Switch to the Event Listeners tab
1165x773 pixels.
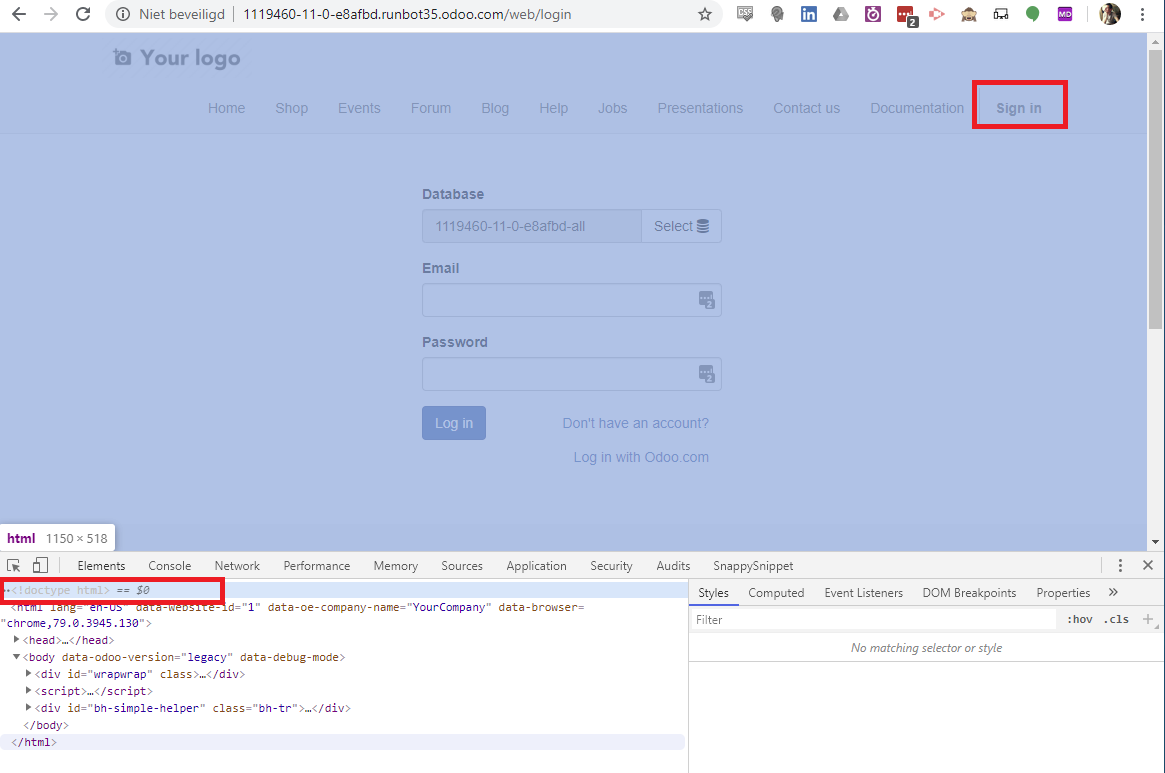point(863,592)
